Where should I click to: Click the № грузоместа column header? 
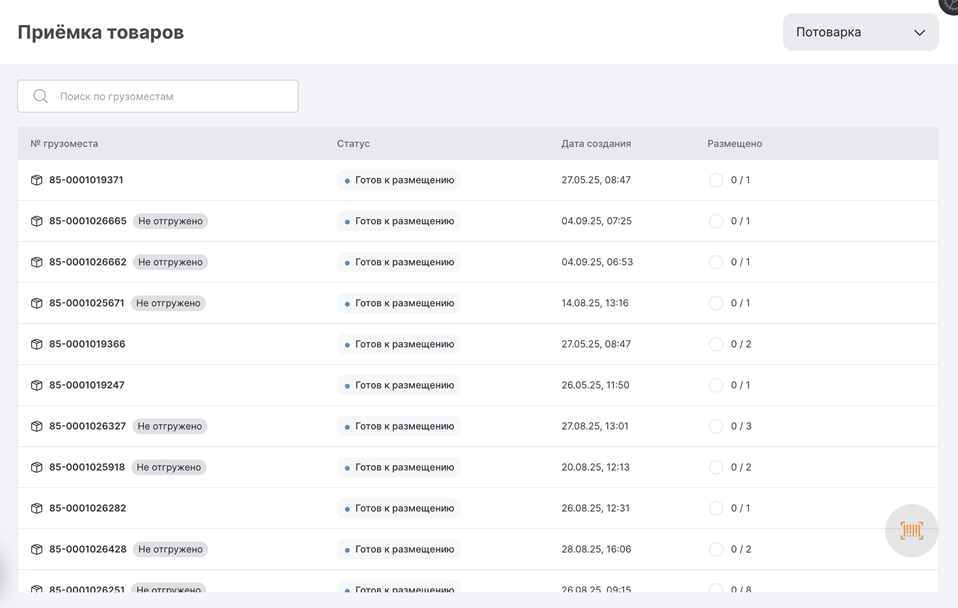pyautogui.click(x=64, y=144)
